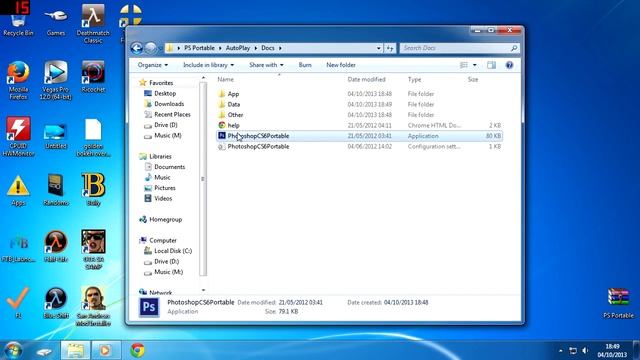640x360 pixels.
Task: Open the Ricochet desktop shortcut
Action: [x=93, y=77]
